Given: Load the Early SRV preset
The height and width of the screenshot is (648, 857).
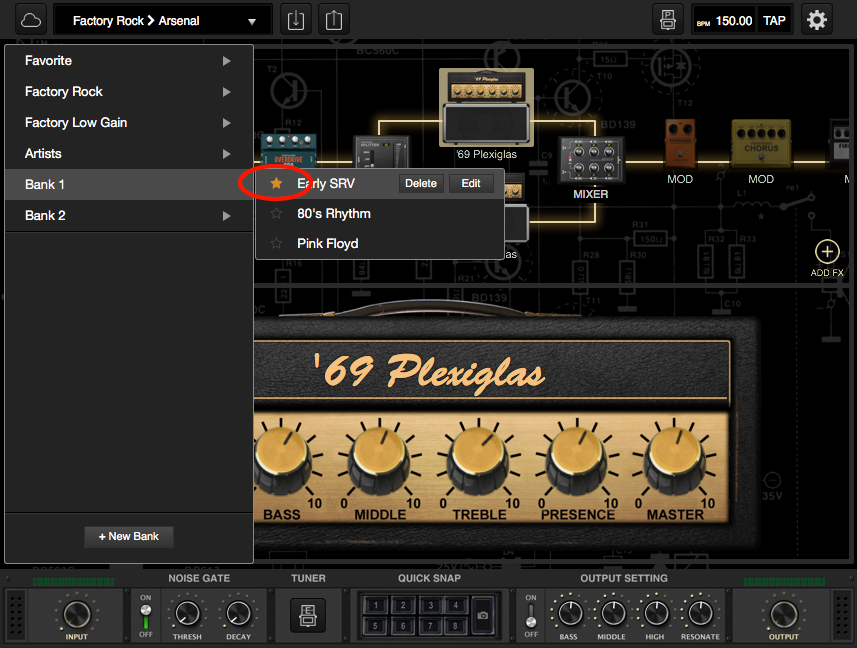Looking at the screenshot, I should click(326, 184).
